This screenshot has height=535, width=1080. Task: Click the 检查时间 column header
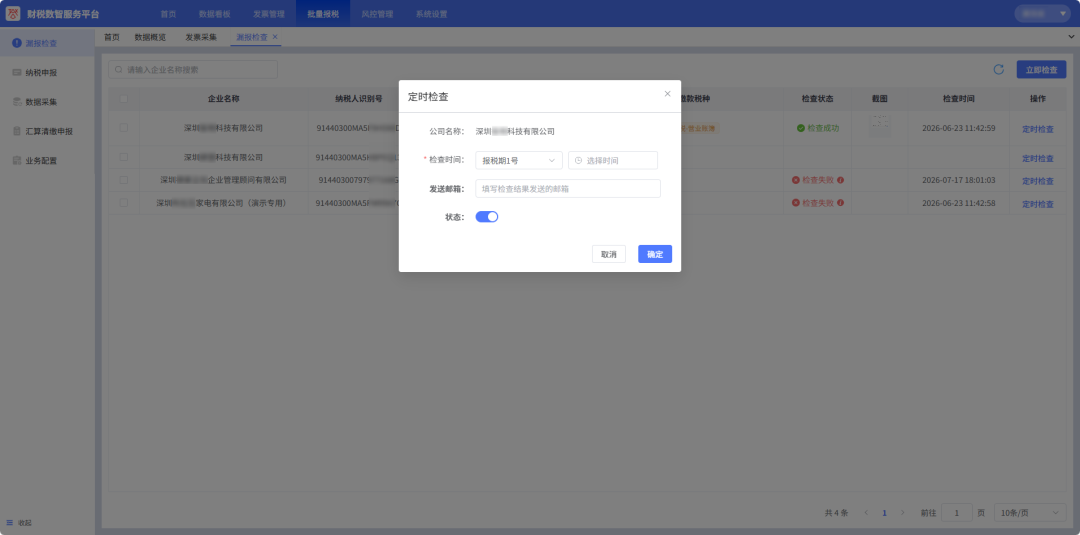(x=959, y=98)
